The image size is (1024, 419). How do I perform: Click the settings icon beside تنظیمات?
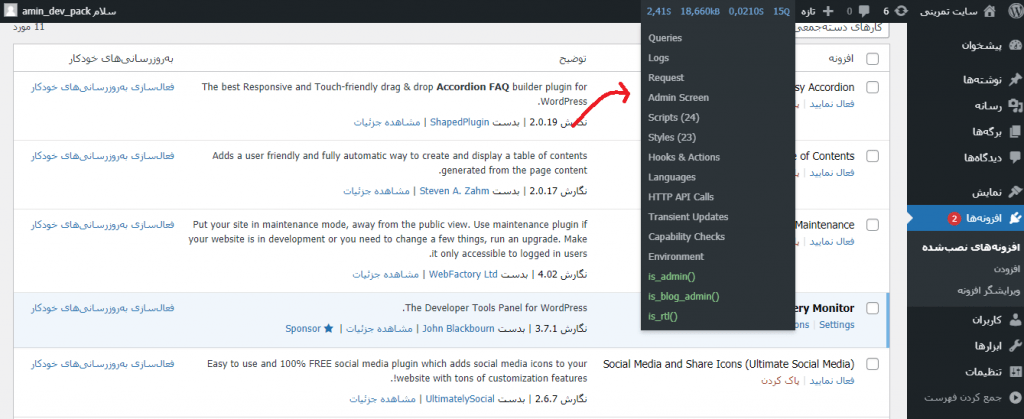click(x=1014, y=371)
